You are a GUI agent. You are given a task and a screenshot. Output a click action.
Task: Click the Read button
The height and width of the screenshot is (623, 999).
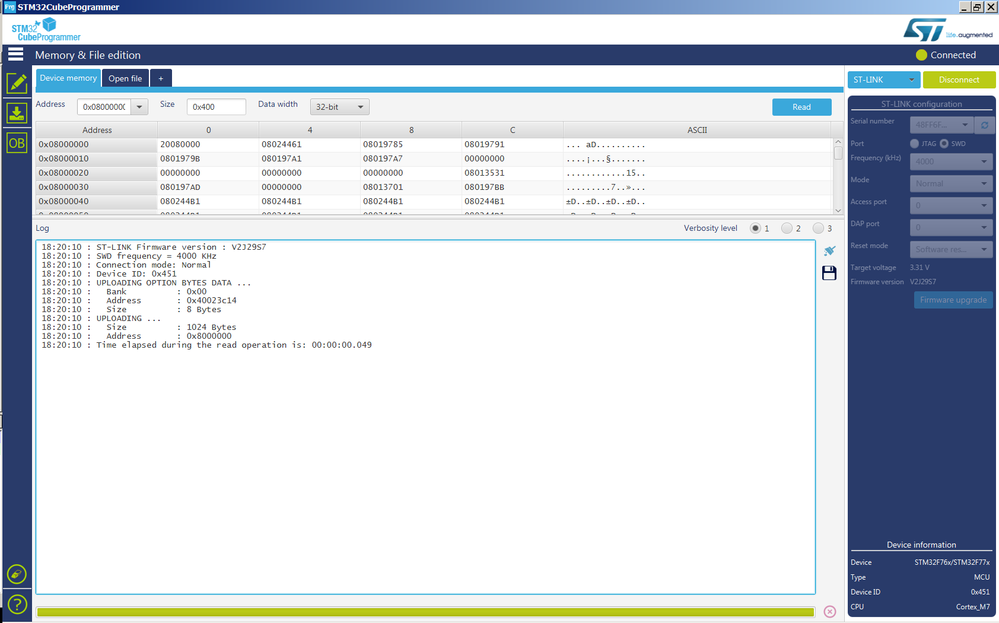click(801, 107)
